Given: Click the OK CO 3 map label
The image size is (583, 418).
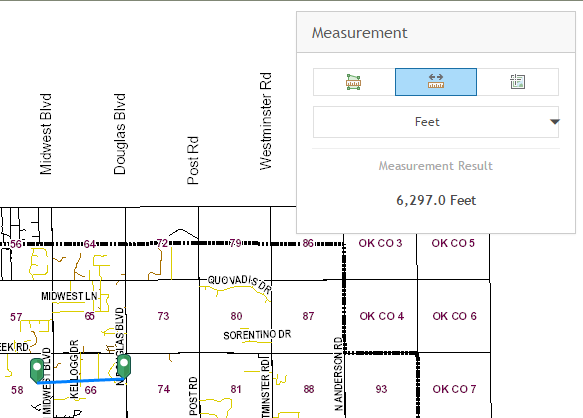Looking at the screenshot, I should 380,243.
